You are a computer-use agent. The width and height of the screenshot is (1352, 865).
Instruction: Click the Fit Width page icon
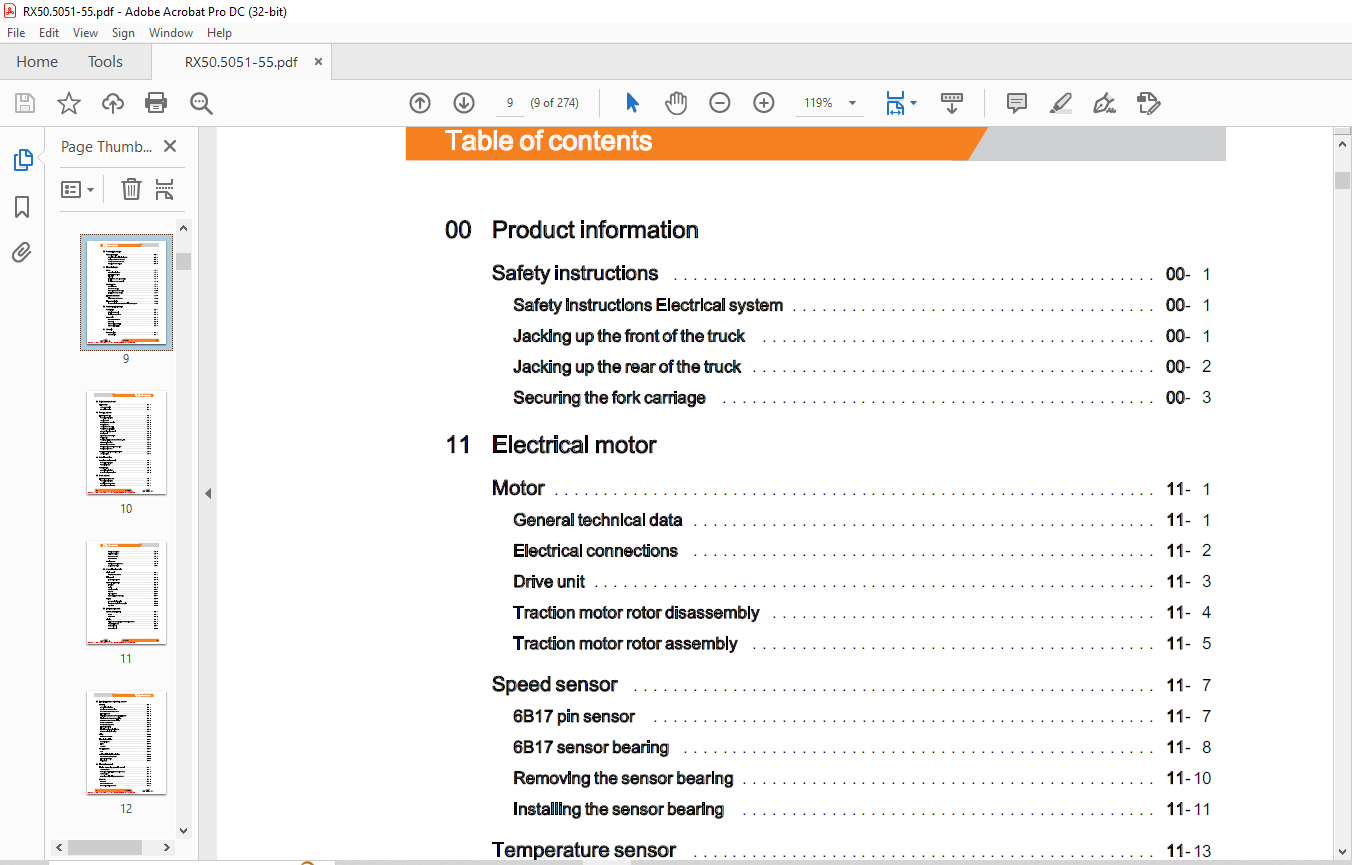[895, 103]
